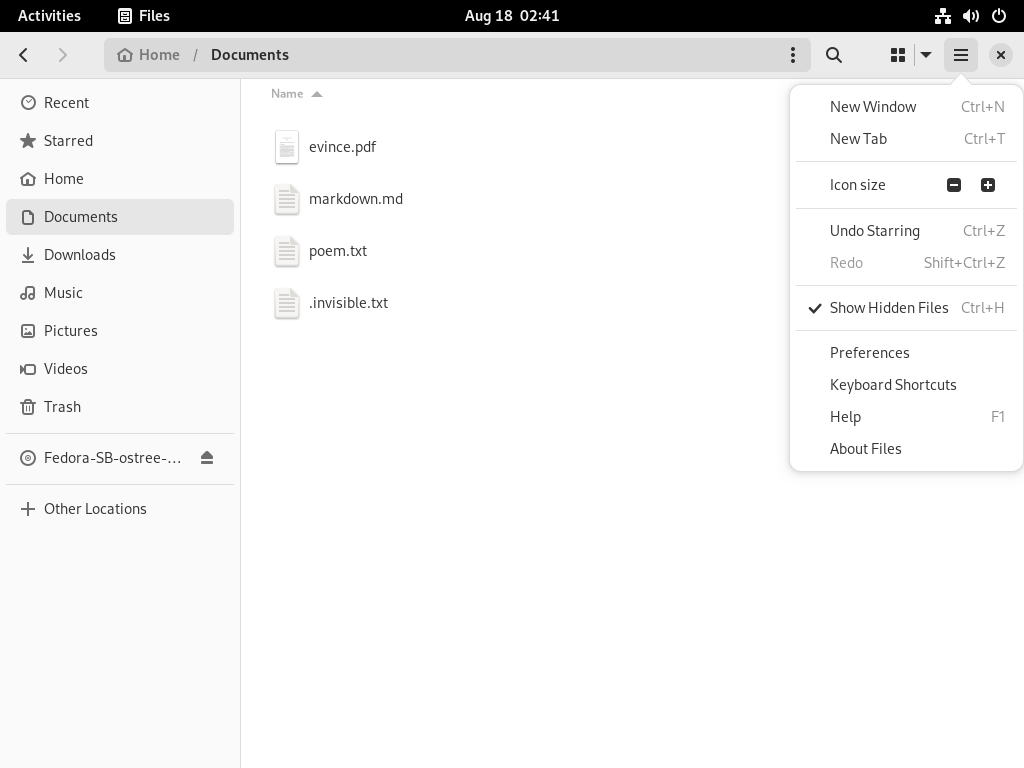Viewport: 1024px width, 768px height.
Task: Open Preferences from the menu
Action: (906, 353)
